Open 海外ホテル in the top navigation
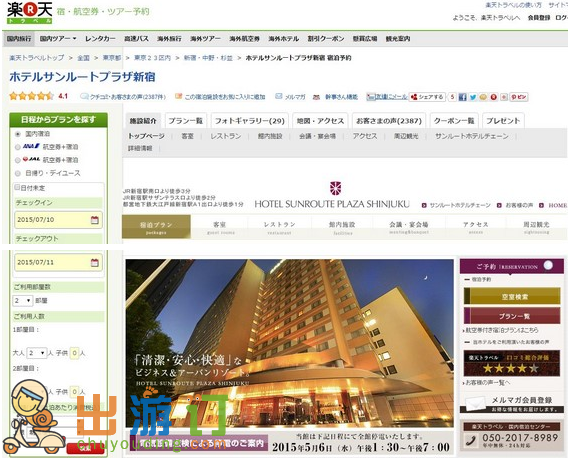568x458 pixels. [283, 38]
